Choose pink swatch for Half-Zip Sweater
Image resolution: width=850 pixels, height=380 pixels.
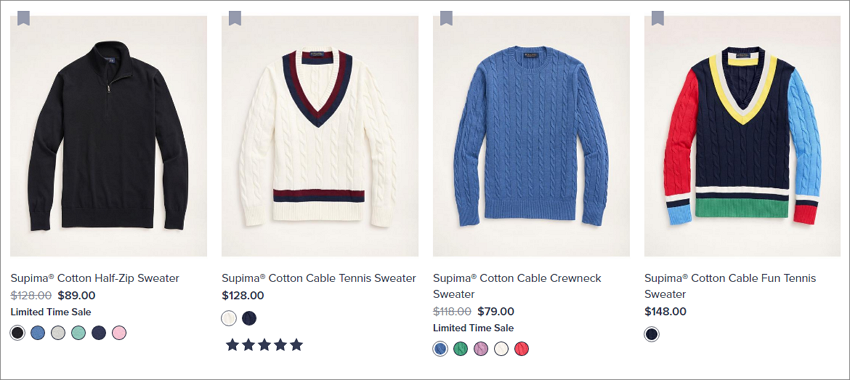point(119,333)
